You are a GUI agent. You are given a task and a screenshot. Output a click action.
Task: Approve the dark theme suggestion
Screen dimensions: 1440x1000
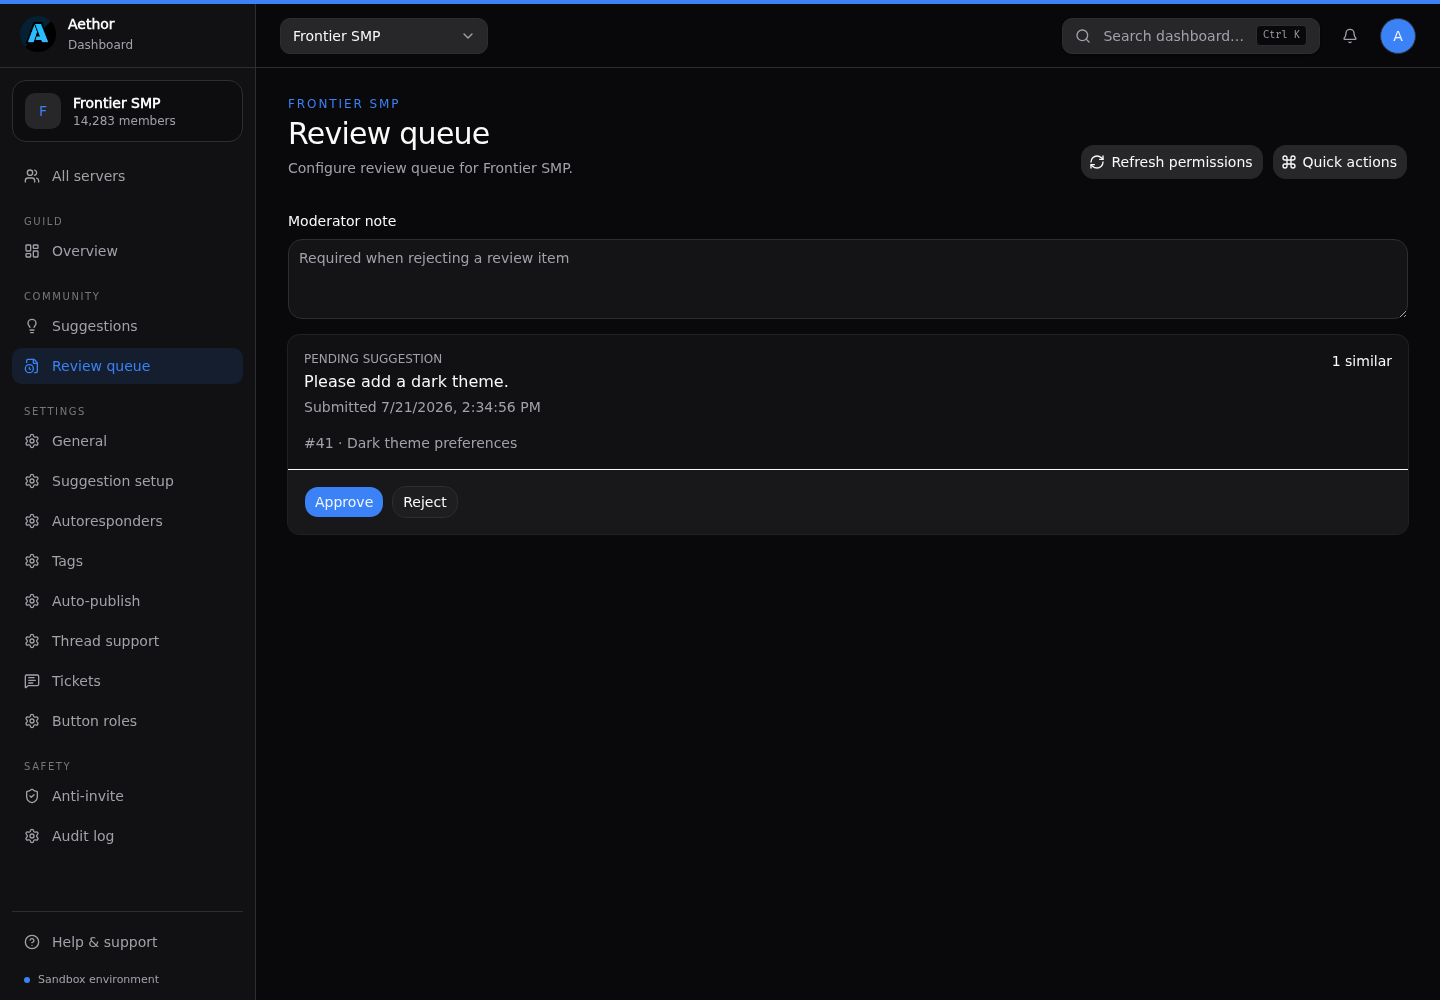pyautogui.click(x=344, y=502)
